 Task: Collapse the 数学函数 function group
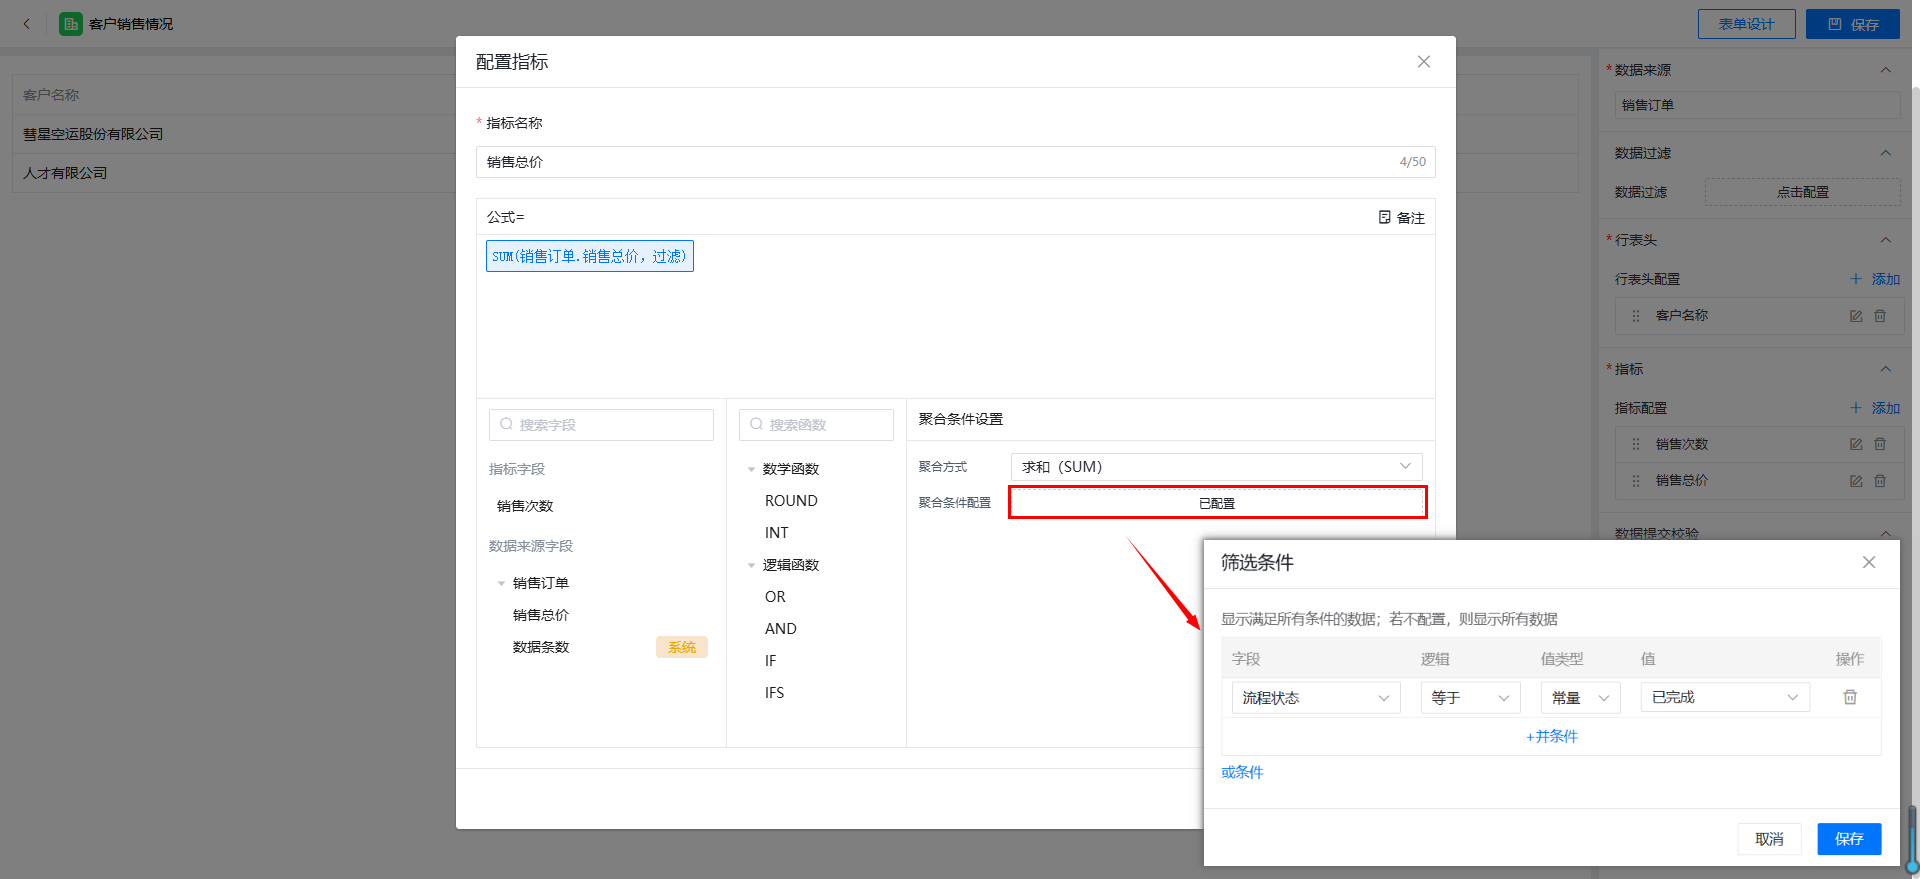pyautogui.click(x=751, y=469)
